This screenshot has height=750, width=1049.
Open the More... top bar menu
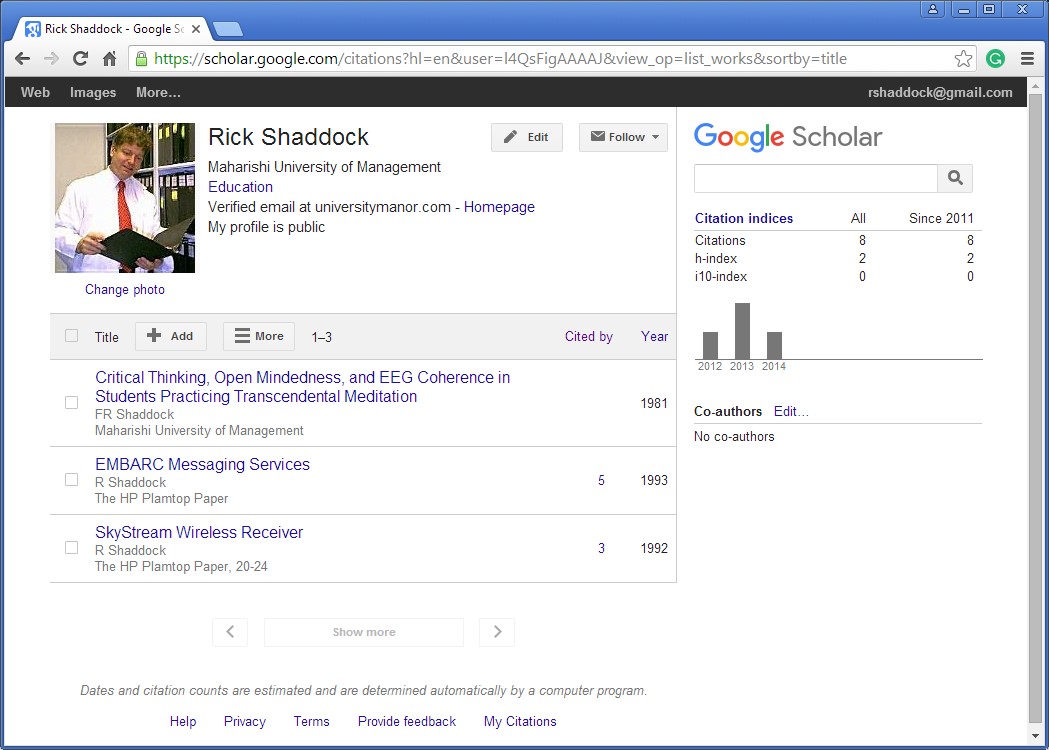click(159, 92)
